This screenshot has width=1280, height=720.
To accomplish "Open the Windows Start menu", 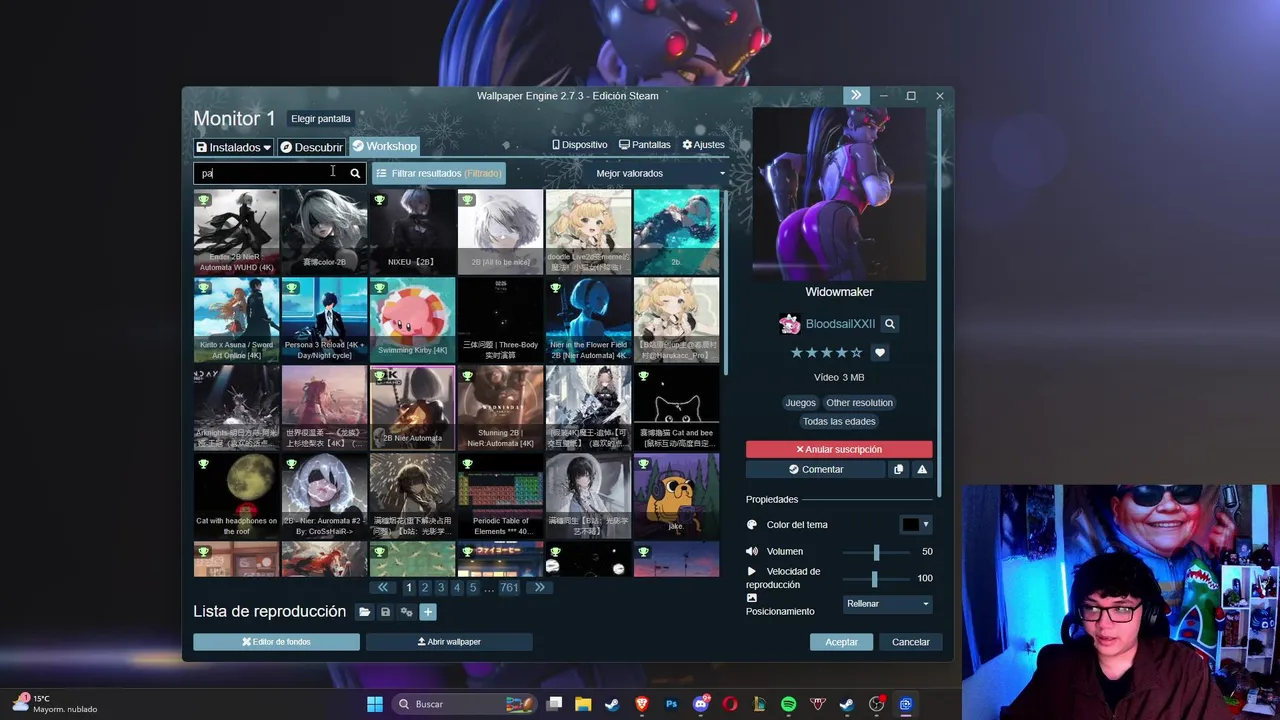I will (375, 704).
